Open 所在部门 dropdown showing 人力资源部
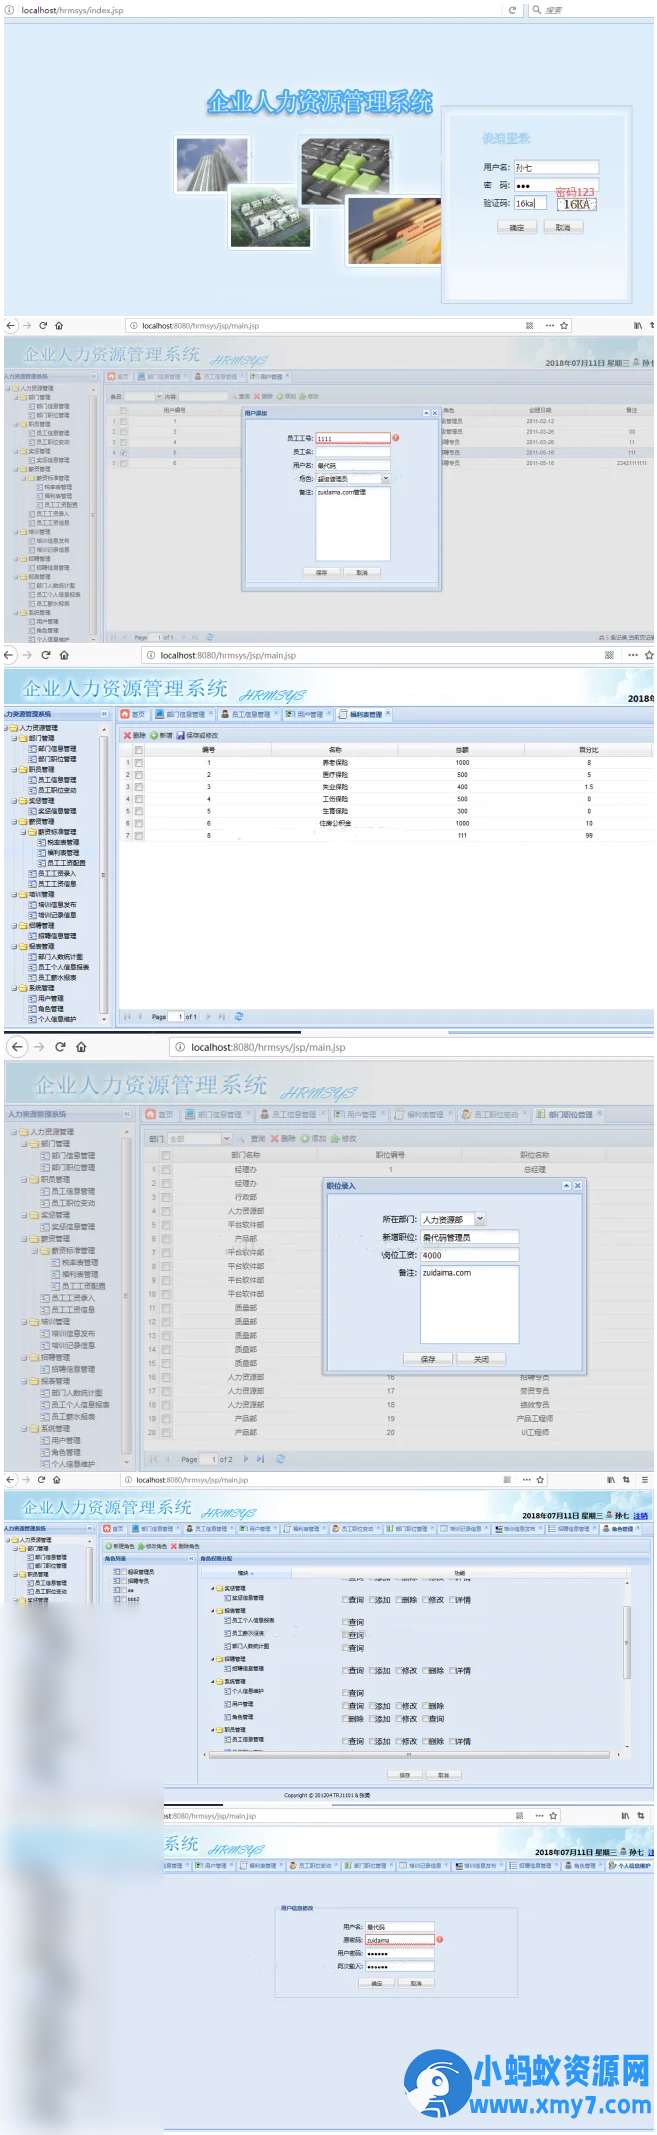 click(x=480, y=1219)
